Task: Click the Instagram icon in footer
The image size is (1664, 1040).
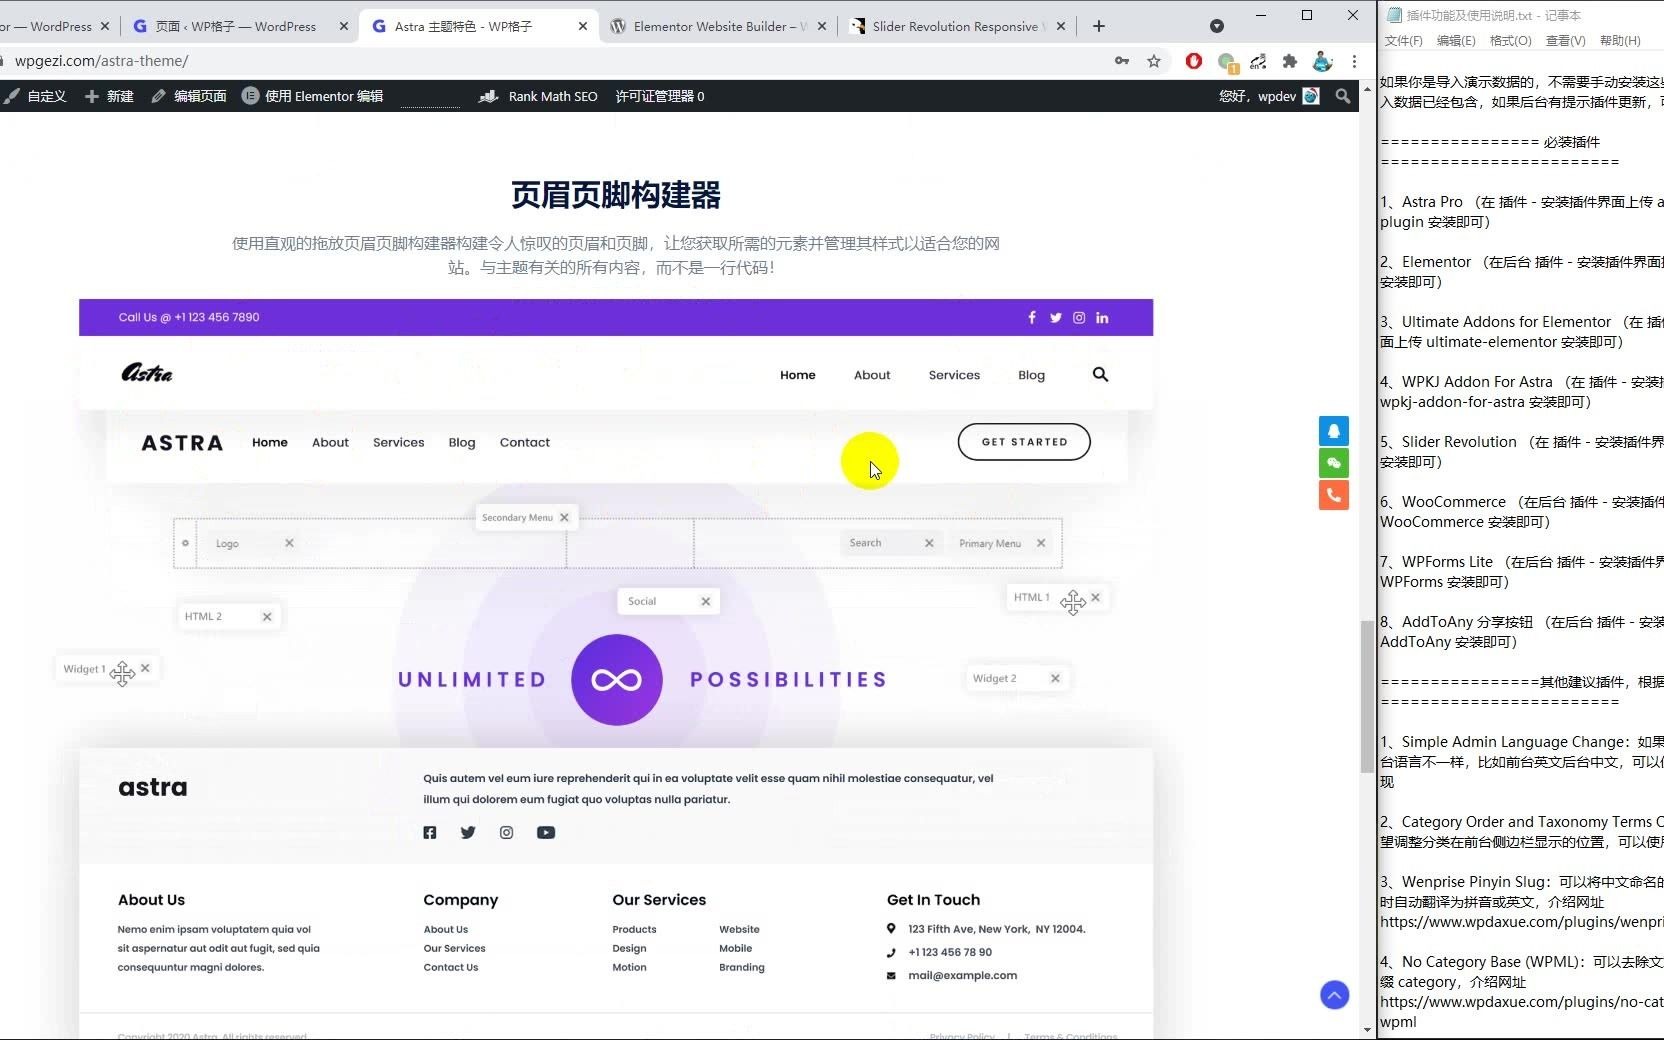Action: pyautogui.click(x=506, y=832)
